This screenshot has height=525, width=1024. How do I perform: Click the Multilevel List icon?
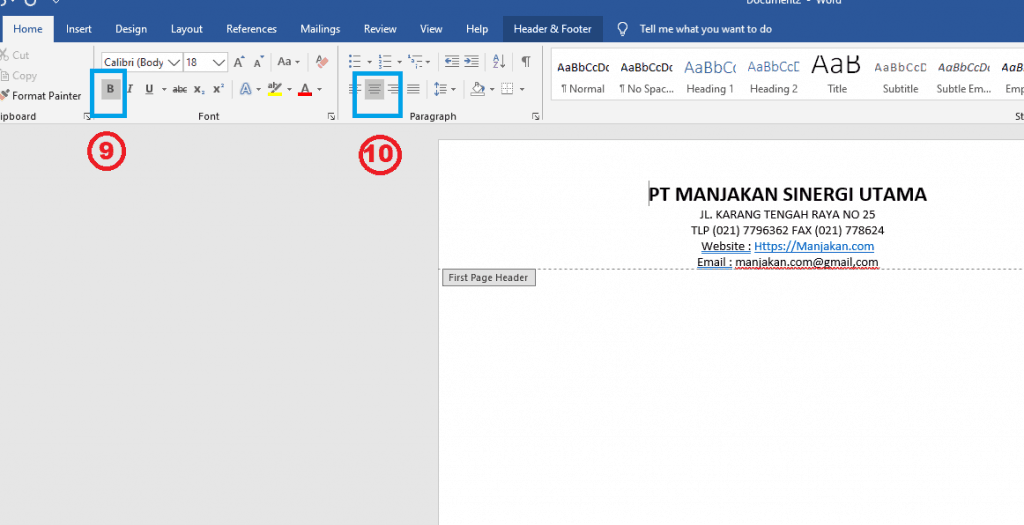click(x=415, y=62)
